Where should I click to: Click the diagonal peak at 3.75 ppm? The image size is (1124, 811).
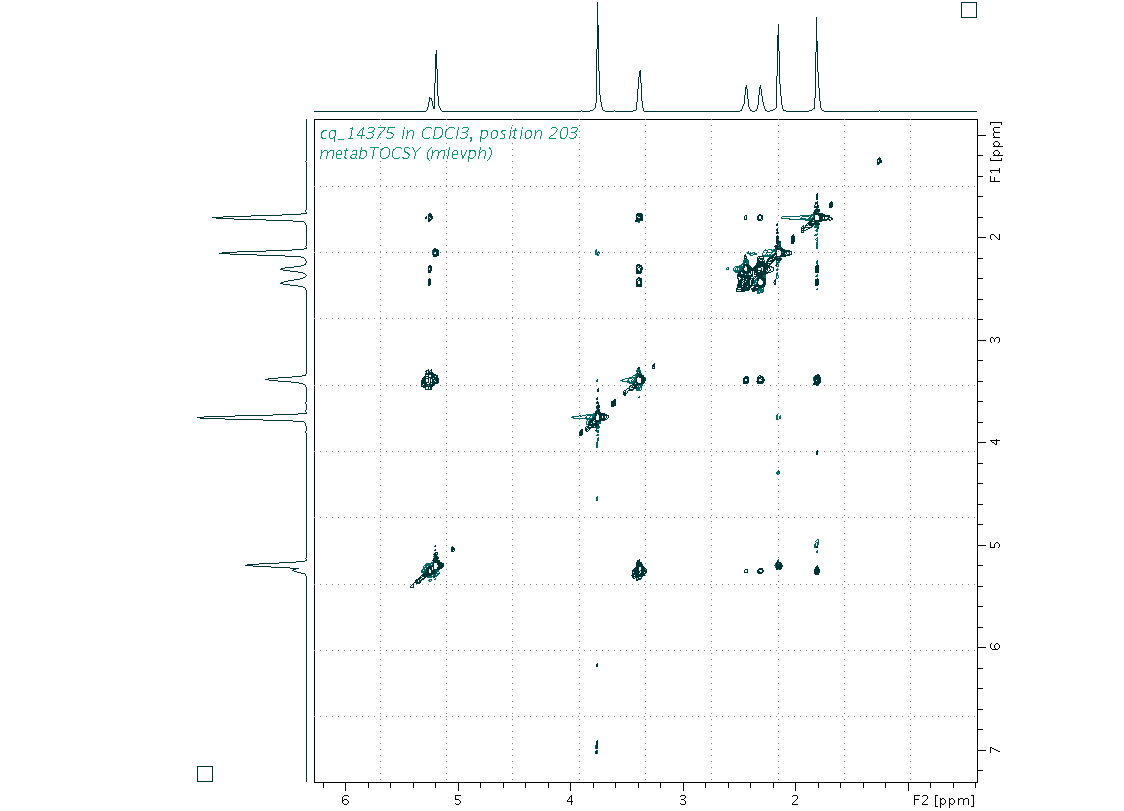tap(596, 417)
